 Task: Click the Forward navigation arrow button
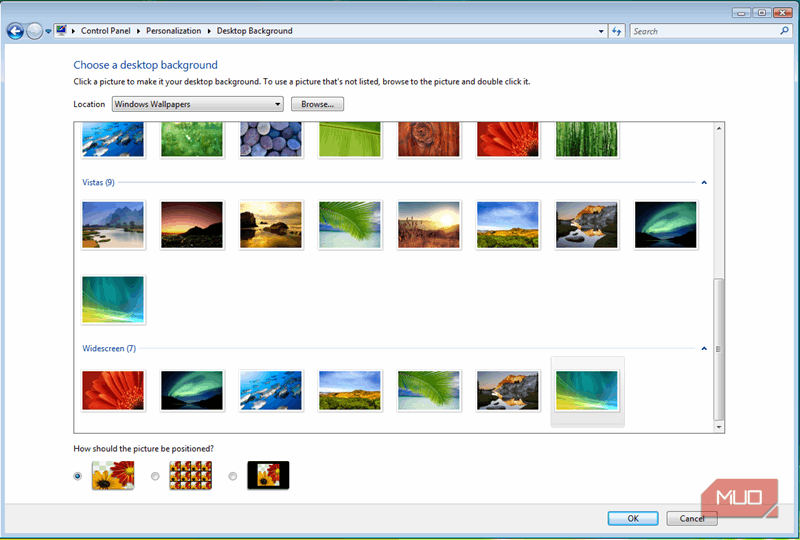[35, 31]
